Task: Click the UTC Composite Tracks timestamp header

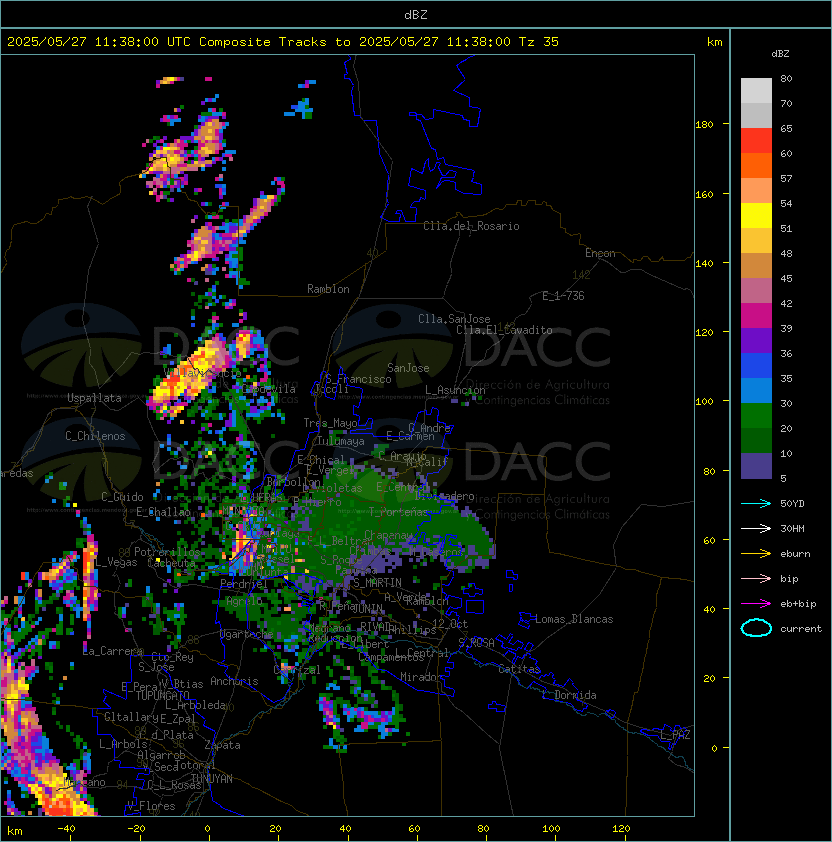Action: [283, 42]
